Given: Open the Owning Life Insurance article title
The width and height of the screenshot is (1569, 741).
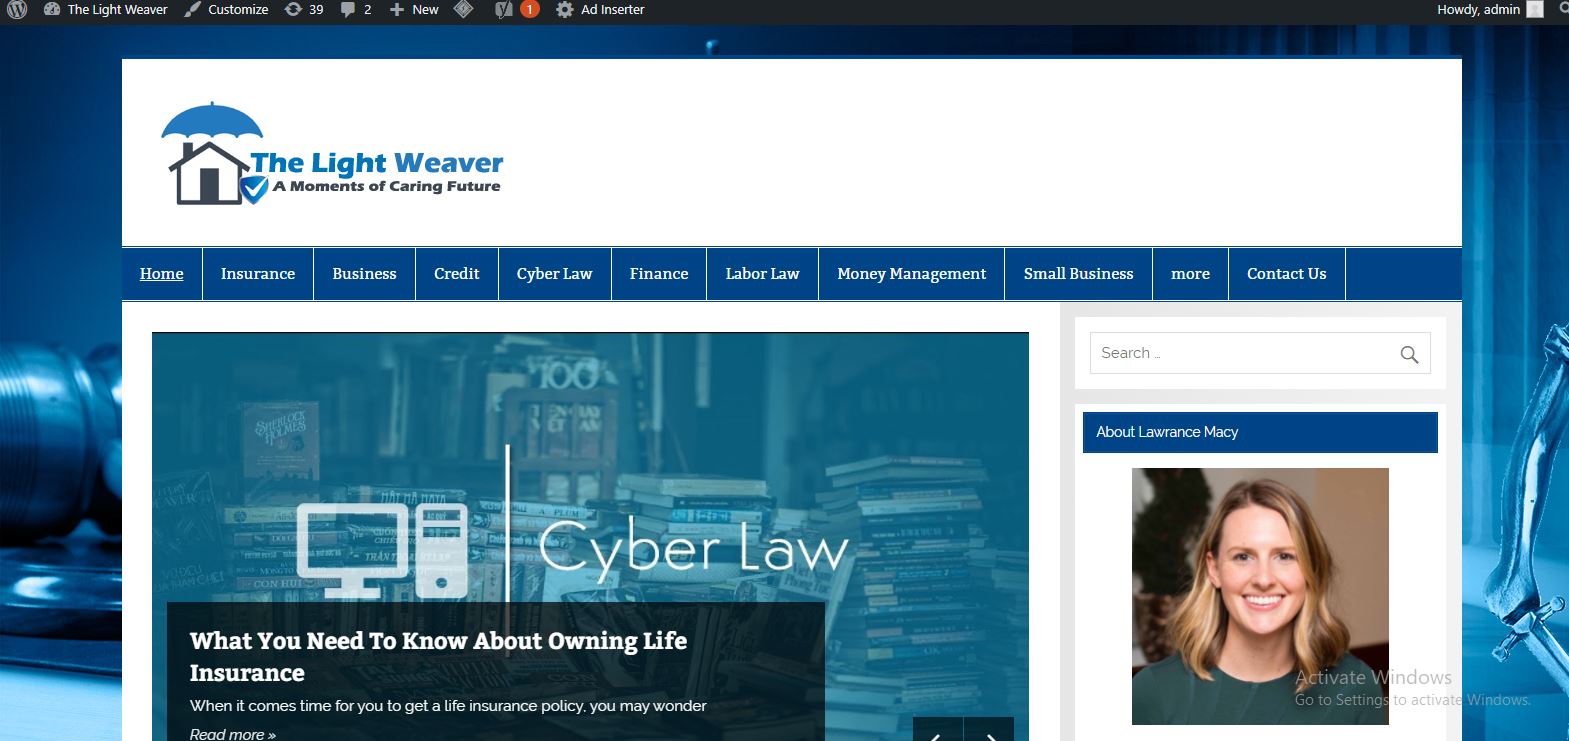Looking at the screenshot, I should tap(438, 656).
